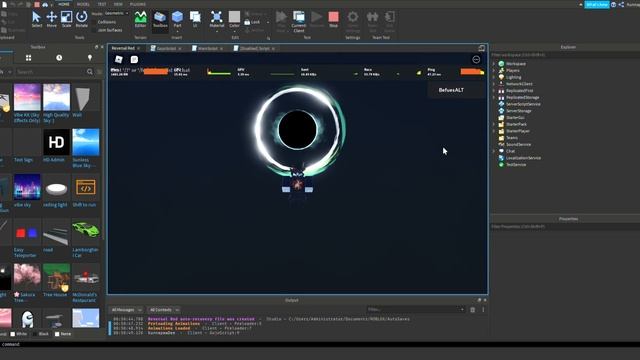640x360 pixels.
Task: Focus the Properties filter field
Action: [x=565, y=226]
